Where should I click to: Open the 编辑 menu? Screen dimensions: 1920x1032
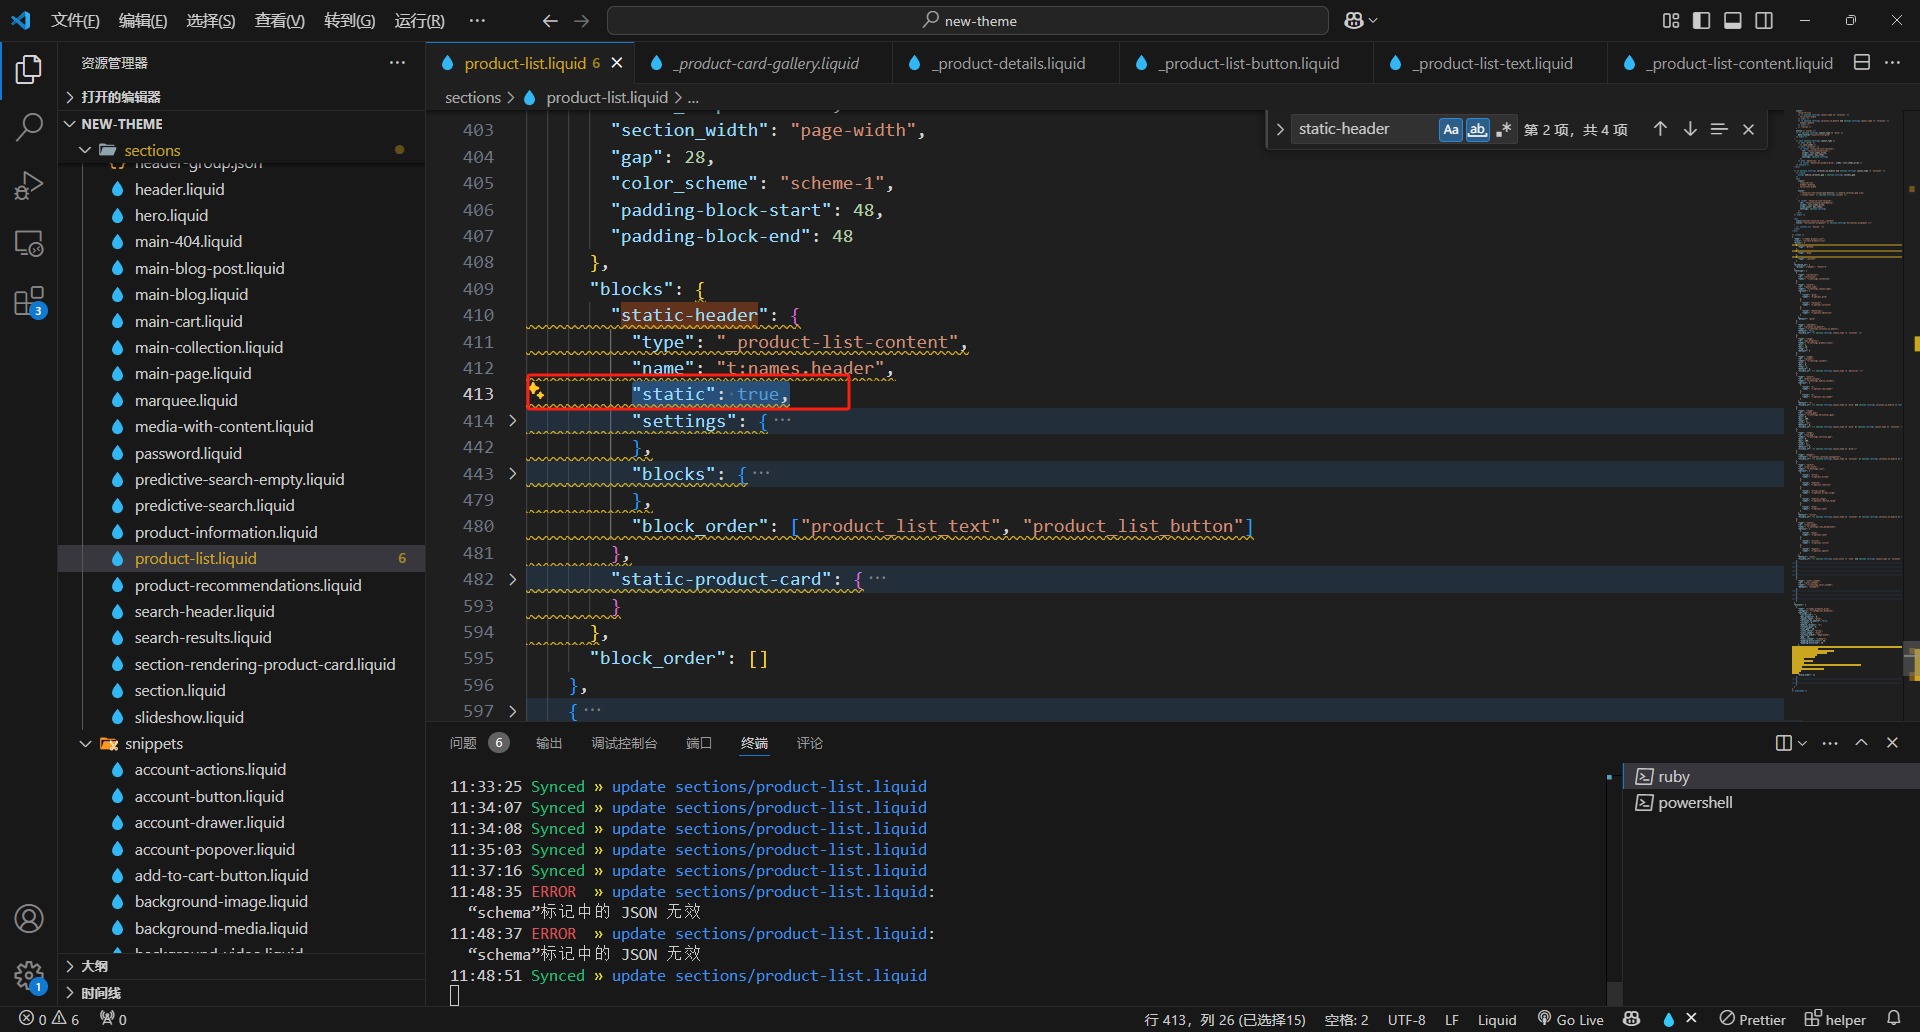pos(143,20)
